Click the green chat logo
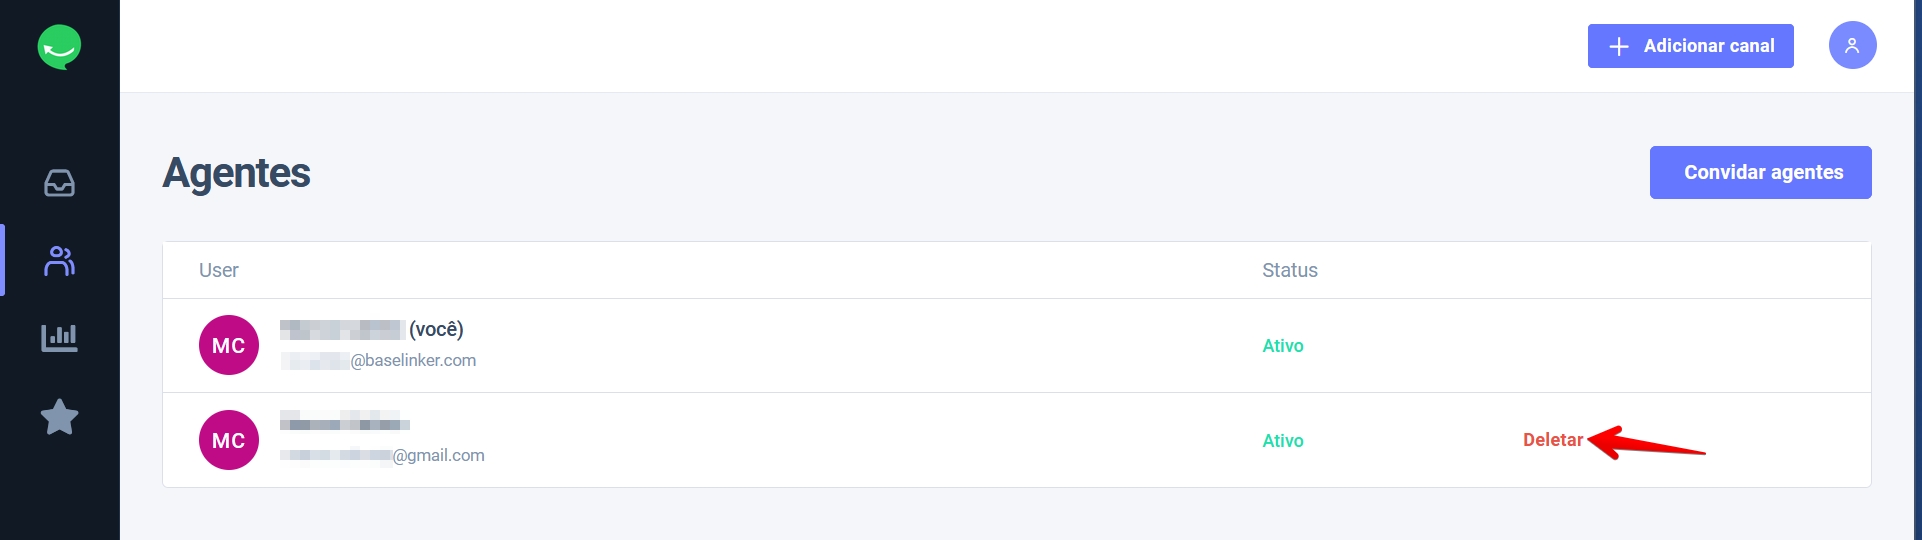 (x=59, y=47)
